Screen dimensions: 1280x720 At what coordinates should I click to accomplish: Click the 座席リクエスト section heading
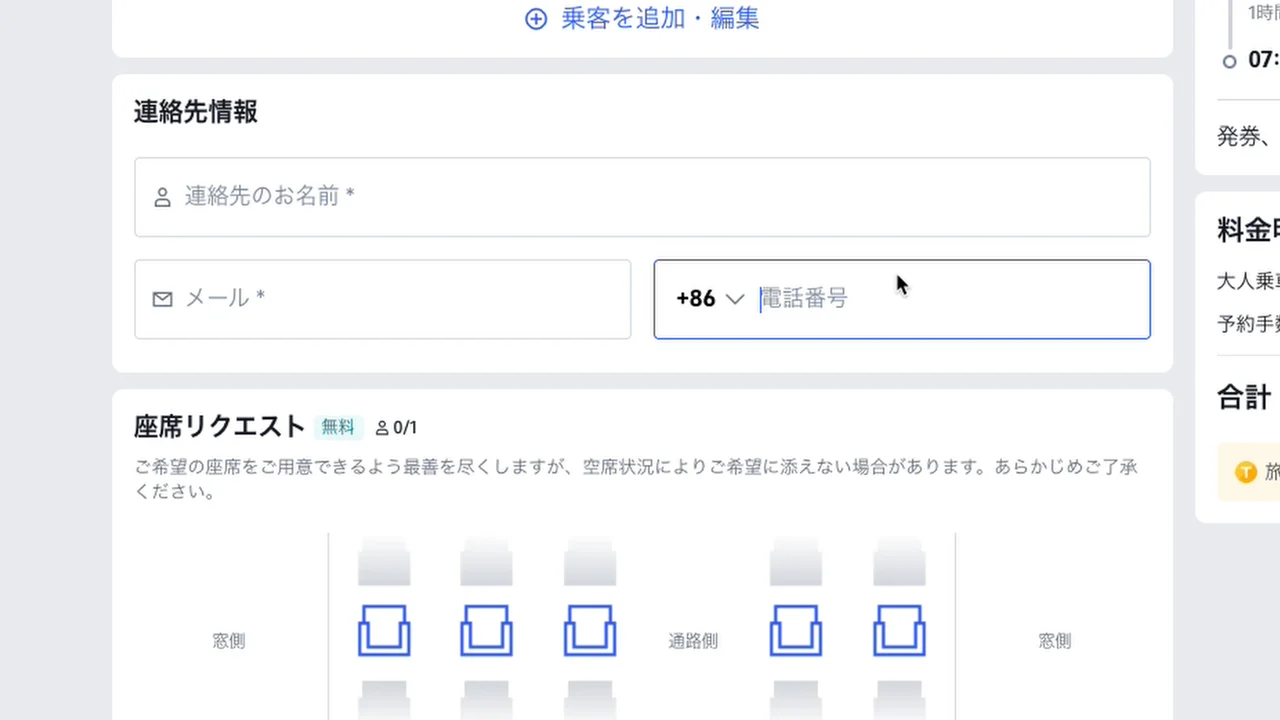tap(219, 426)
